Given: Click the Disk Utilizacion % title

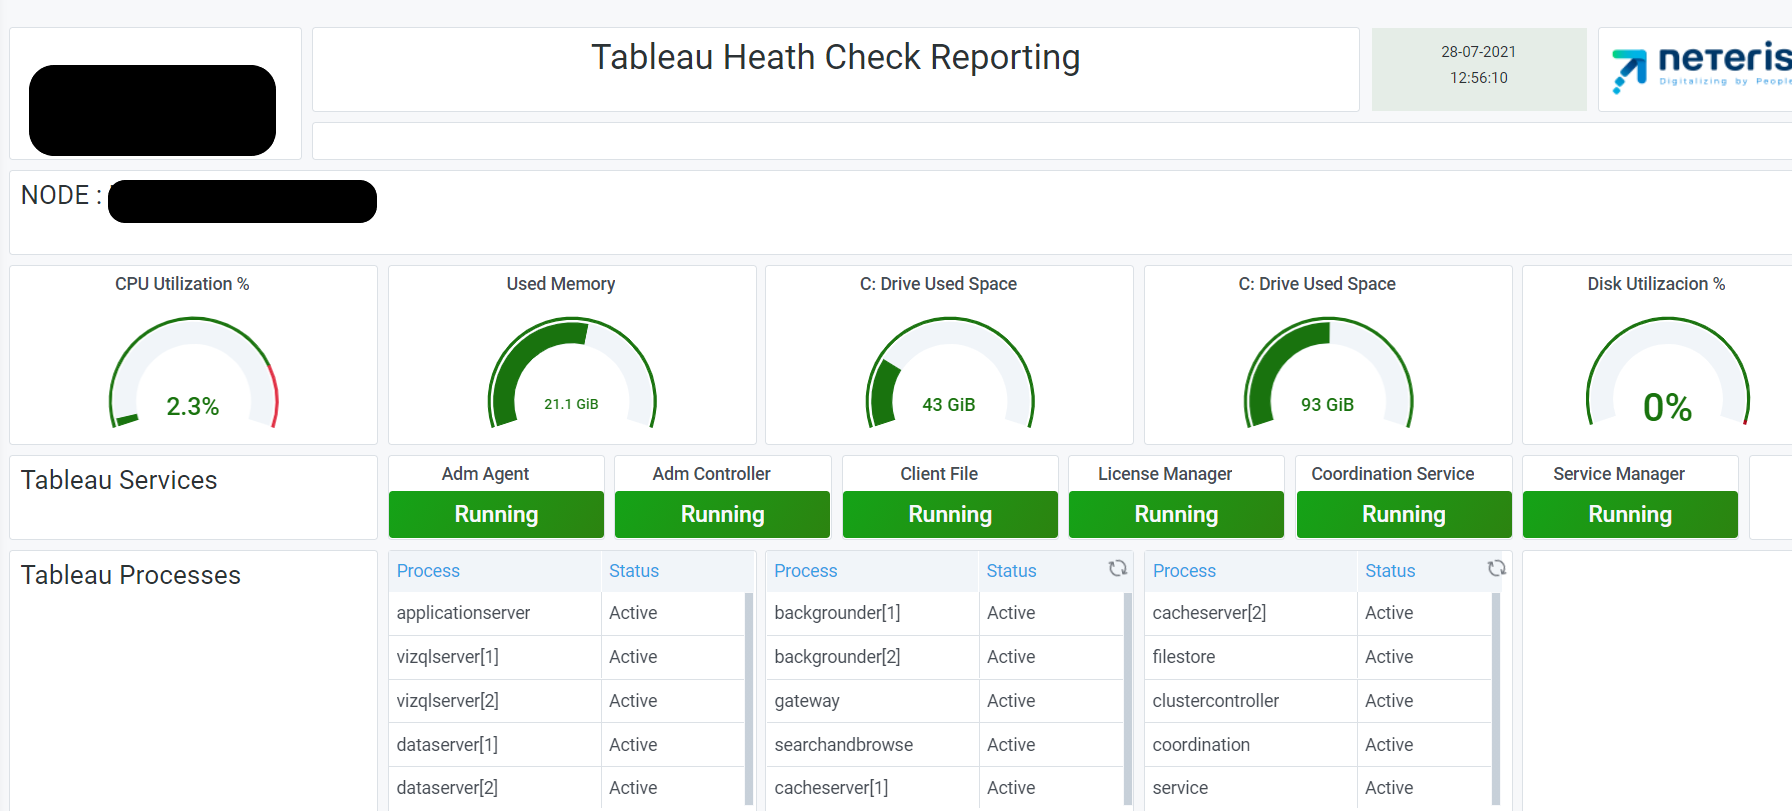Looking at the screenshot, I should [1656, 284].
